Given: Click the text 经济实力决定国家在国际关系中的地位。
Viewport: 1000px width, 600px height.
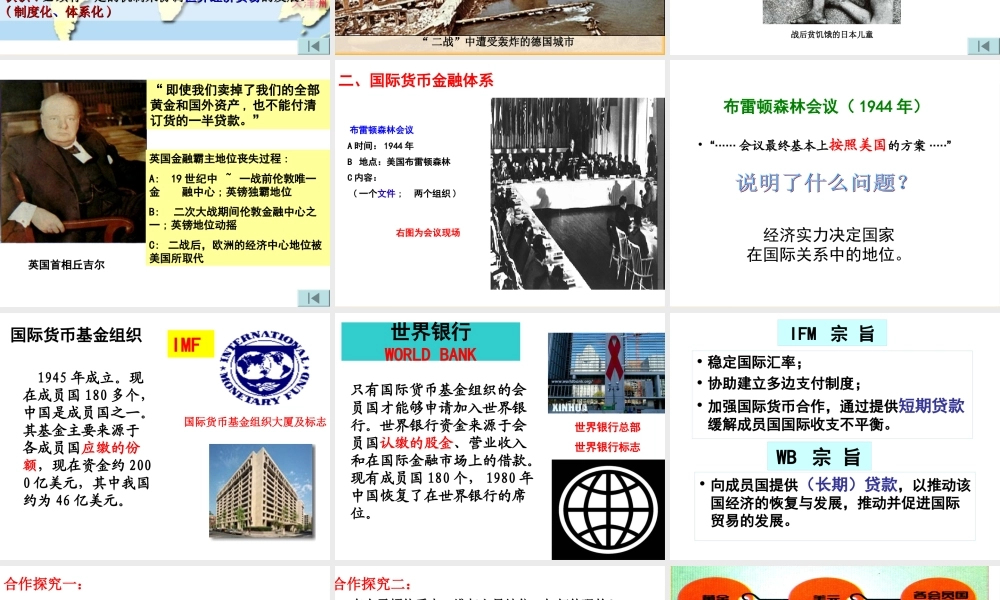Looking at the screenshot, I should point(827,245).
